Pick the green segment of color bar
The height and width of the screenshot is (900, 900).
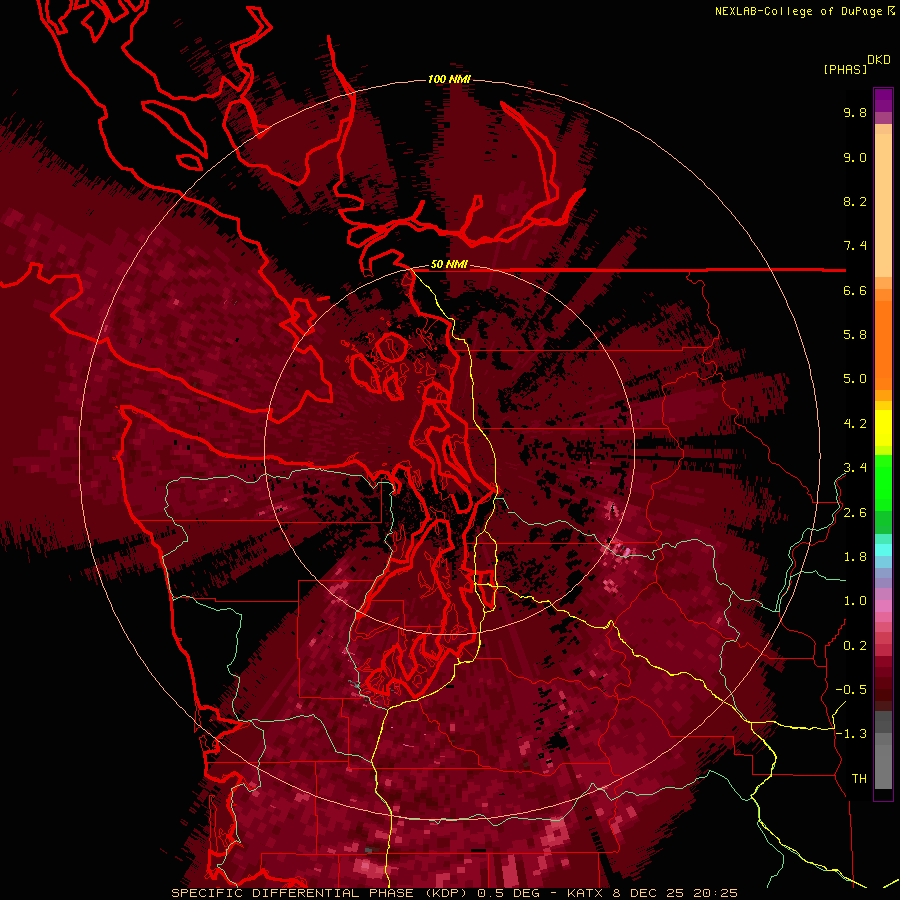pyautogui.click(x=883, y=482)
